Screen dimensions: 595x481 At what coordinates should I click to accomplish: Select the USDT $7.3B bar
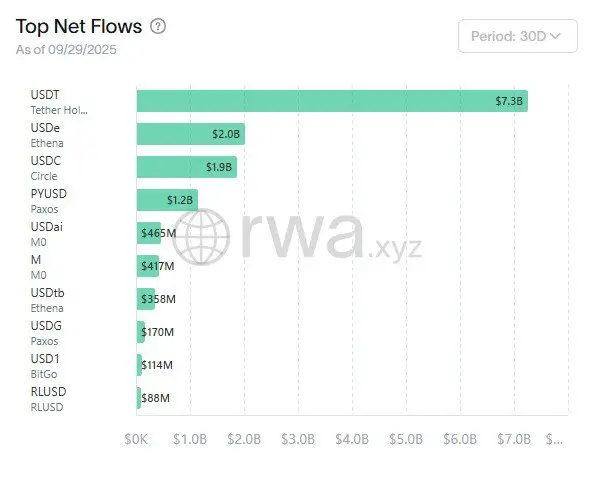332,101
